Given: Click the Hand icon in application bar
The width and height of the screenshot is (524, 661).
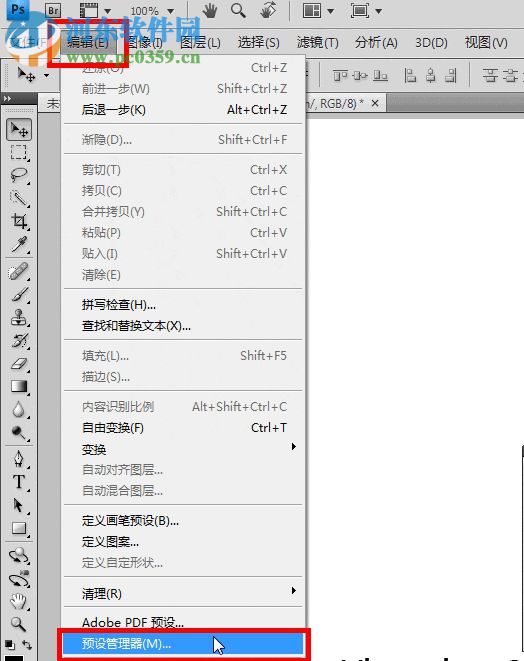Looking at the screenshot, I should tap(210, 10).
